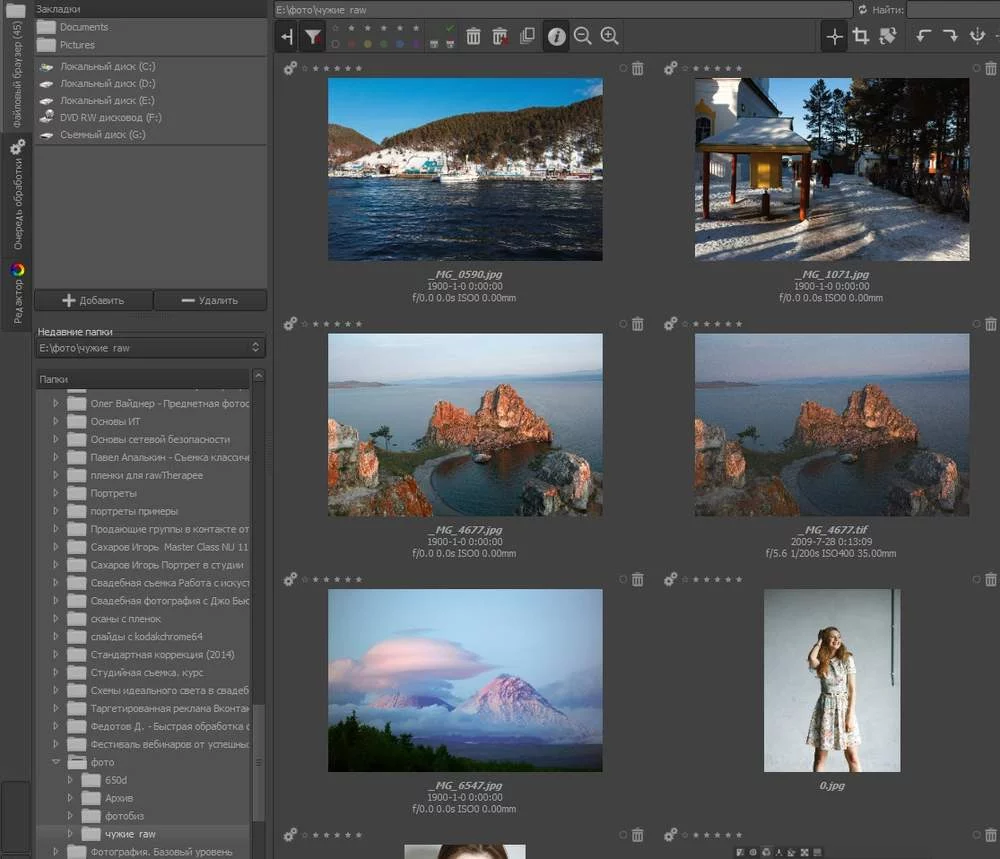This screenshot has height=859, width=1000.
Task: Toggle the circle marker above _MG_6547.jpg
Action: coord(623,579)
